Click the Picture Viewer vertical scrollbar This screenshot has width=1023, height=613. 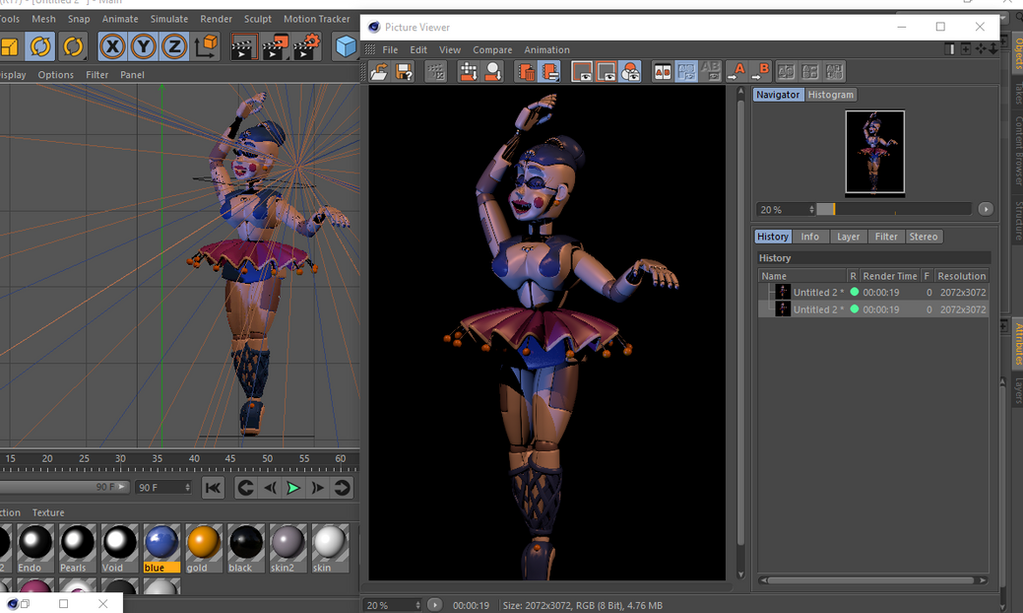741,333
